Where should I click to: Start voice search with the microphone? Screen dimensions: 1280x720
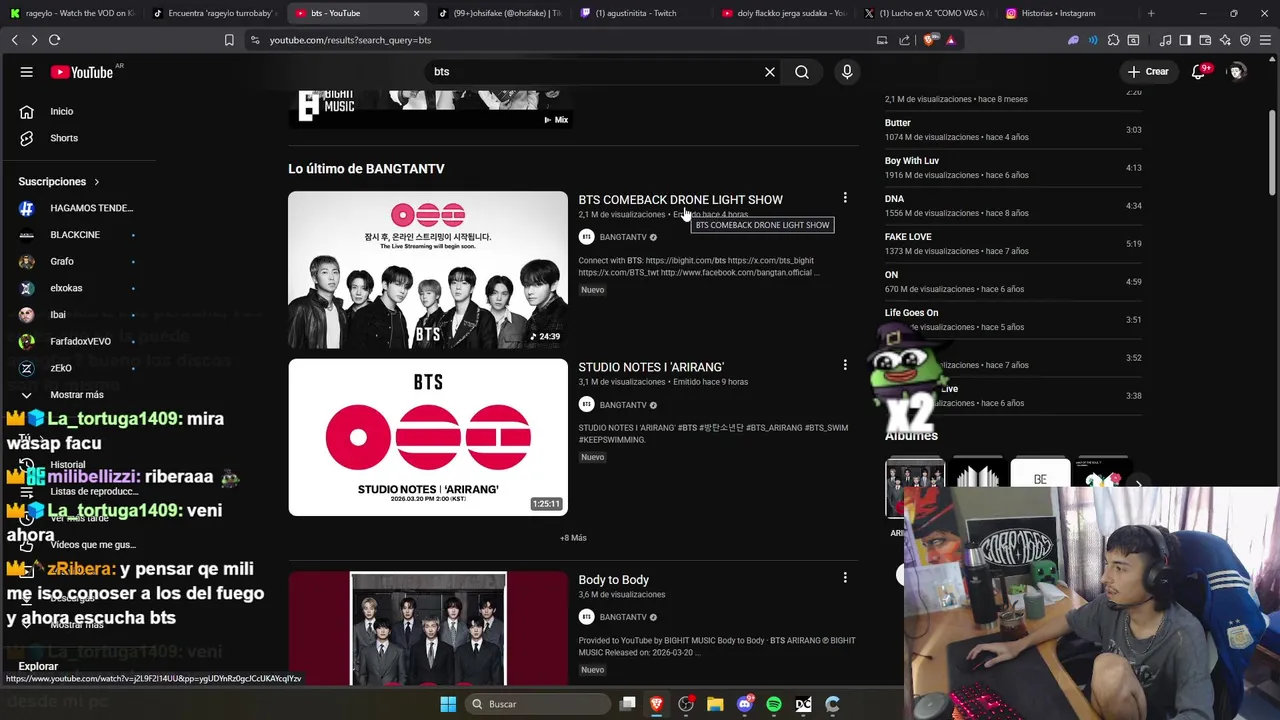(x=847, y=72)
